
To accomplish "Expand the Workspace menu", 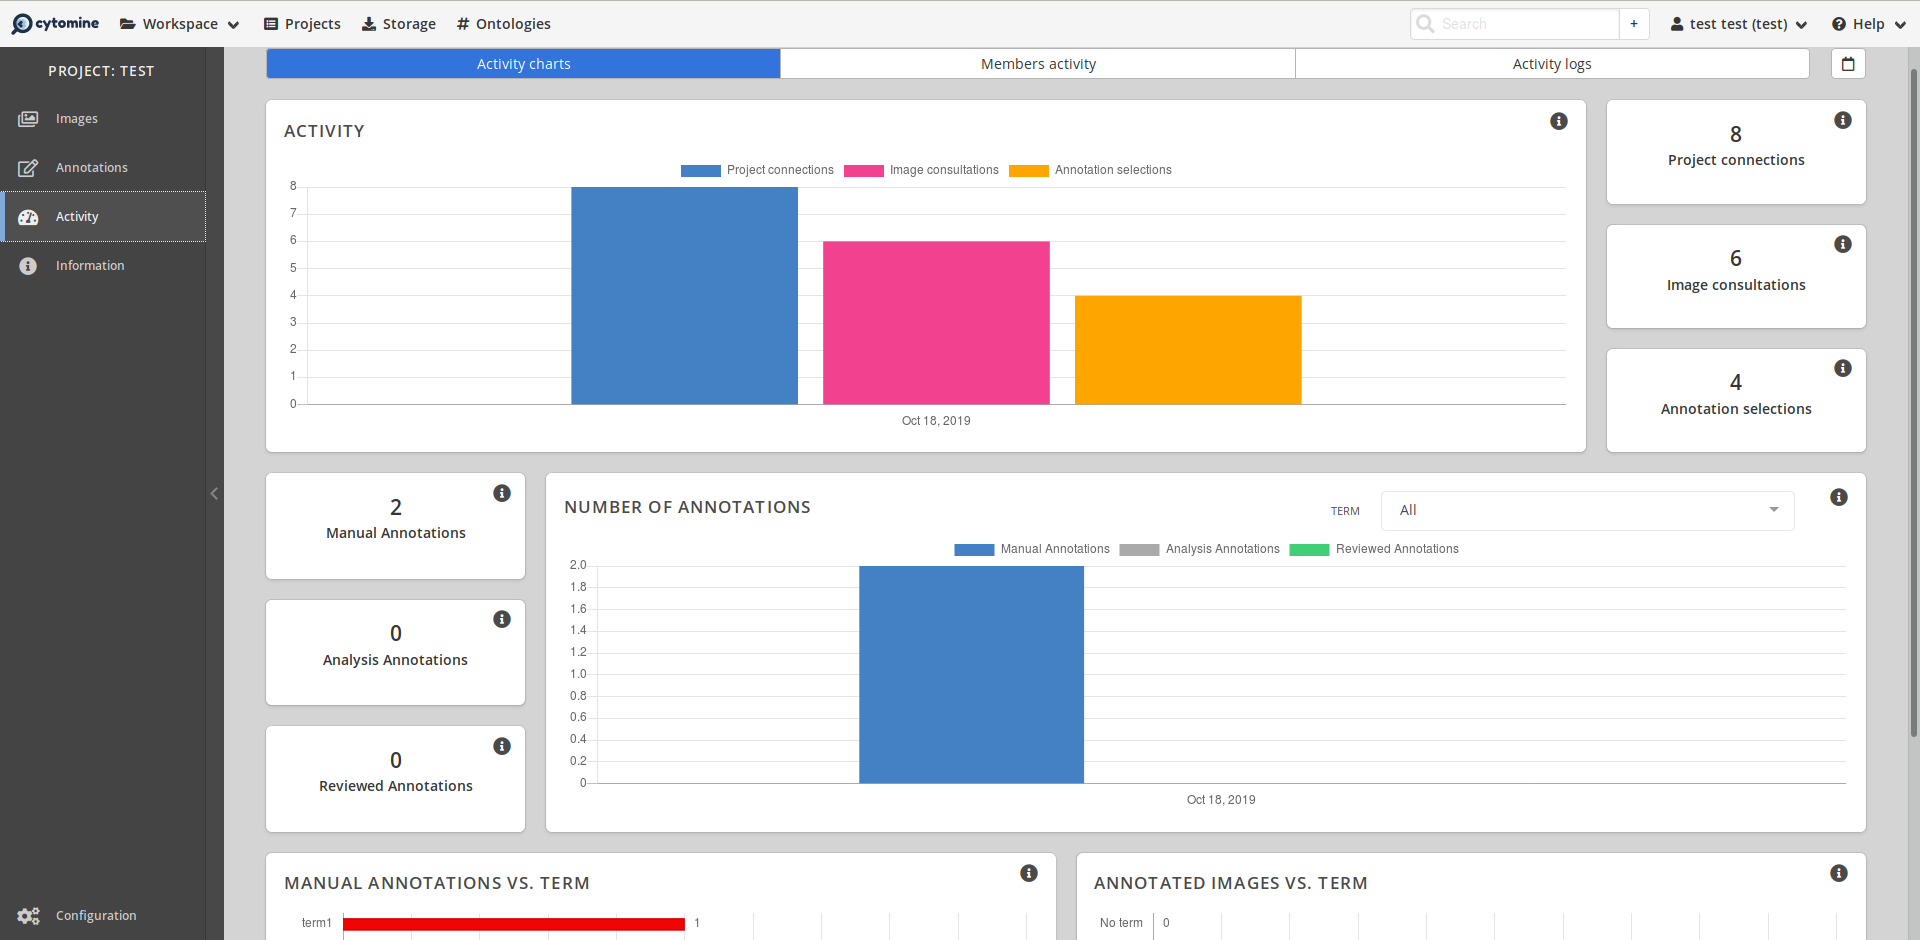I will click(180, 24).
